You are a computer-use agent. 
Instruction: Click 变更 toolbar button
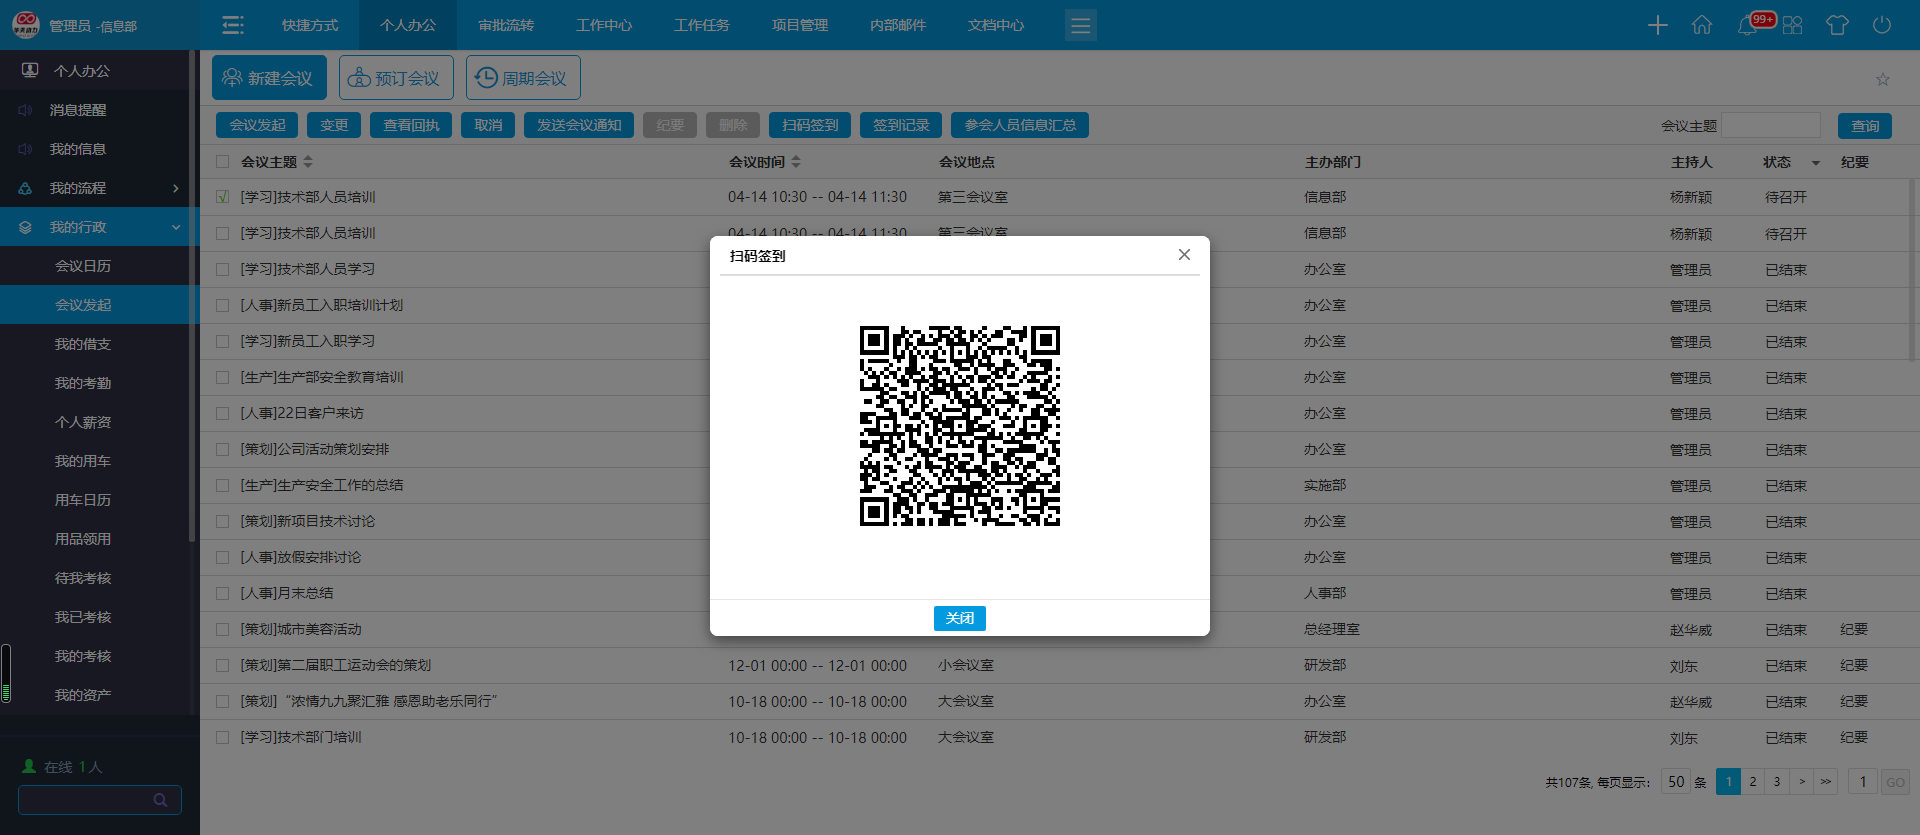click(x=334, y=125)
